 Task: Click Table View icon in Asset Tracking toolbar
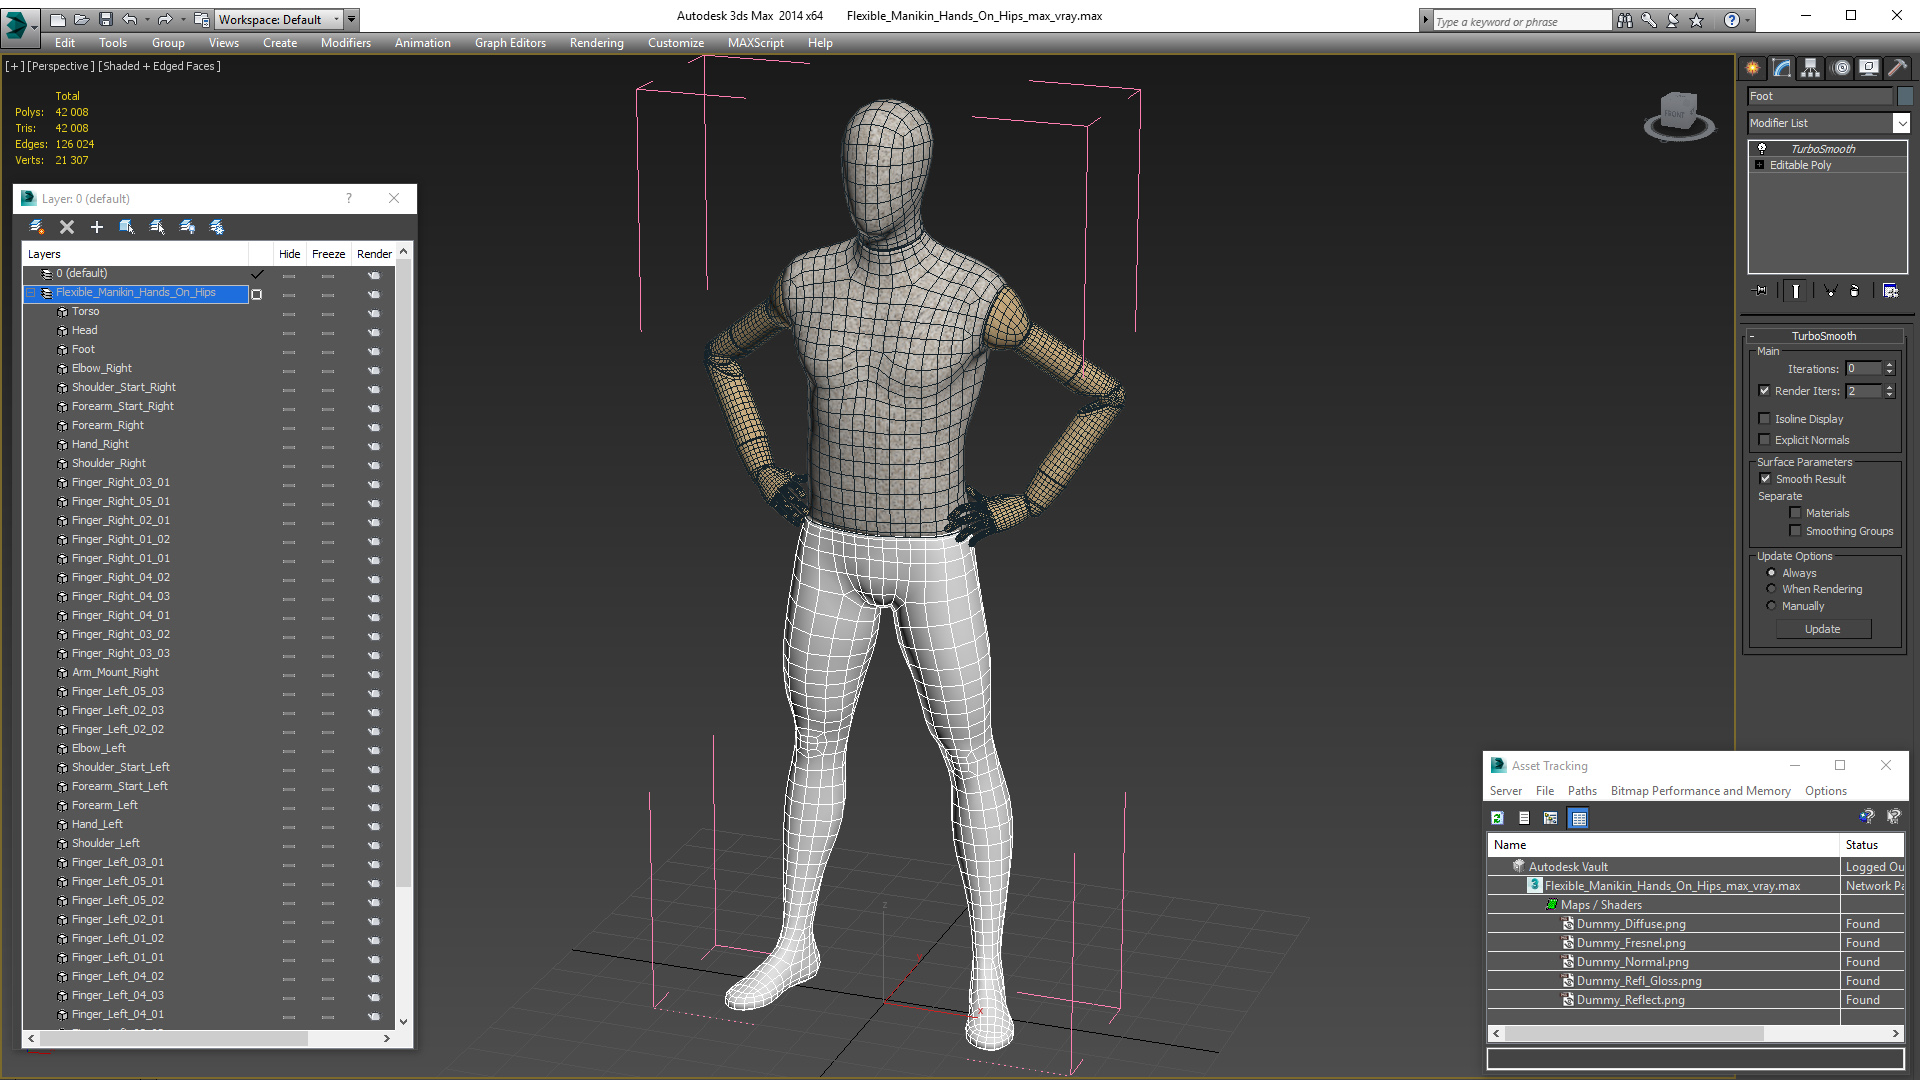(1578, 818)
